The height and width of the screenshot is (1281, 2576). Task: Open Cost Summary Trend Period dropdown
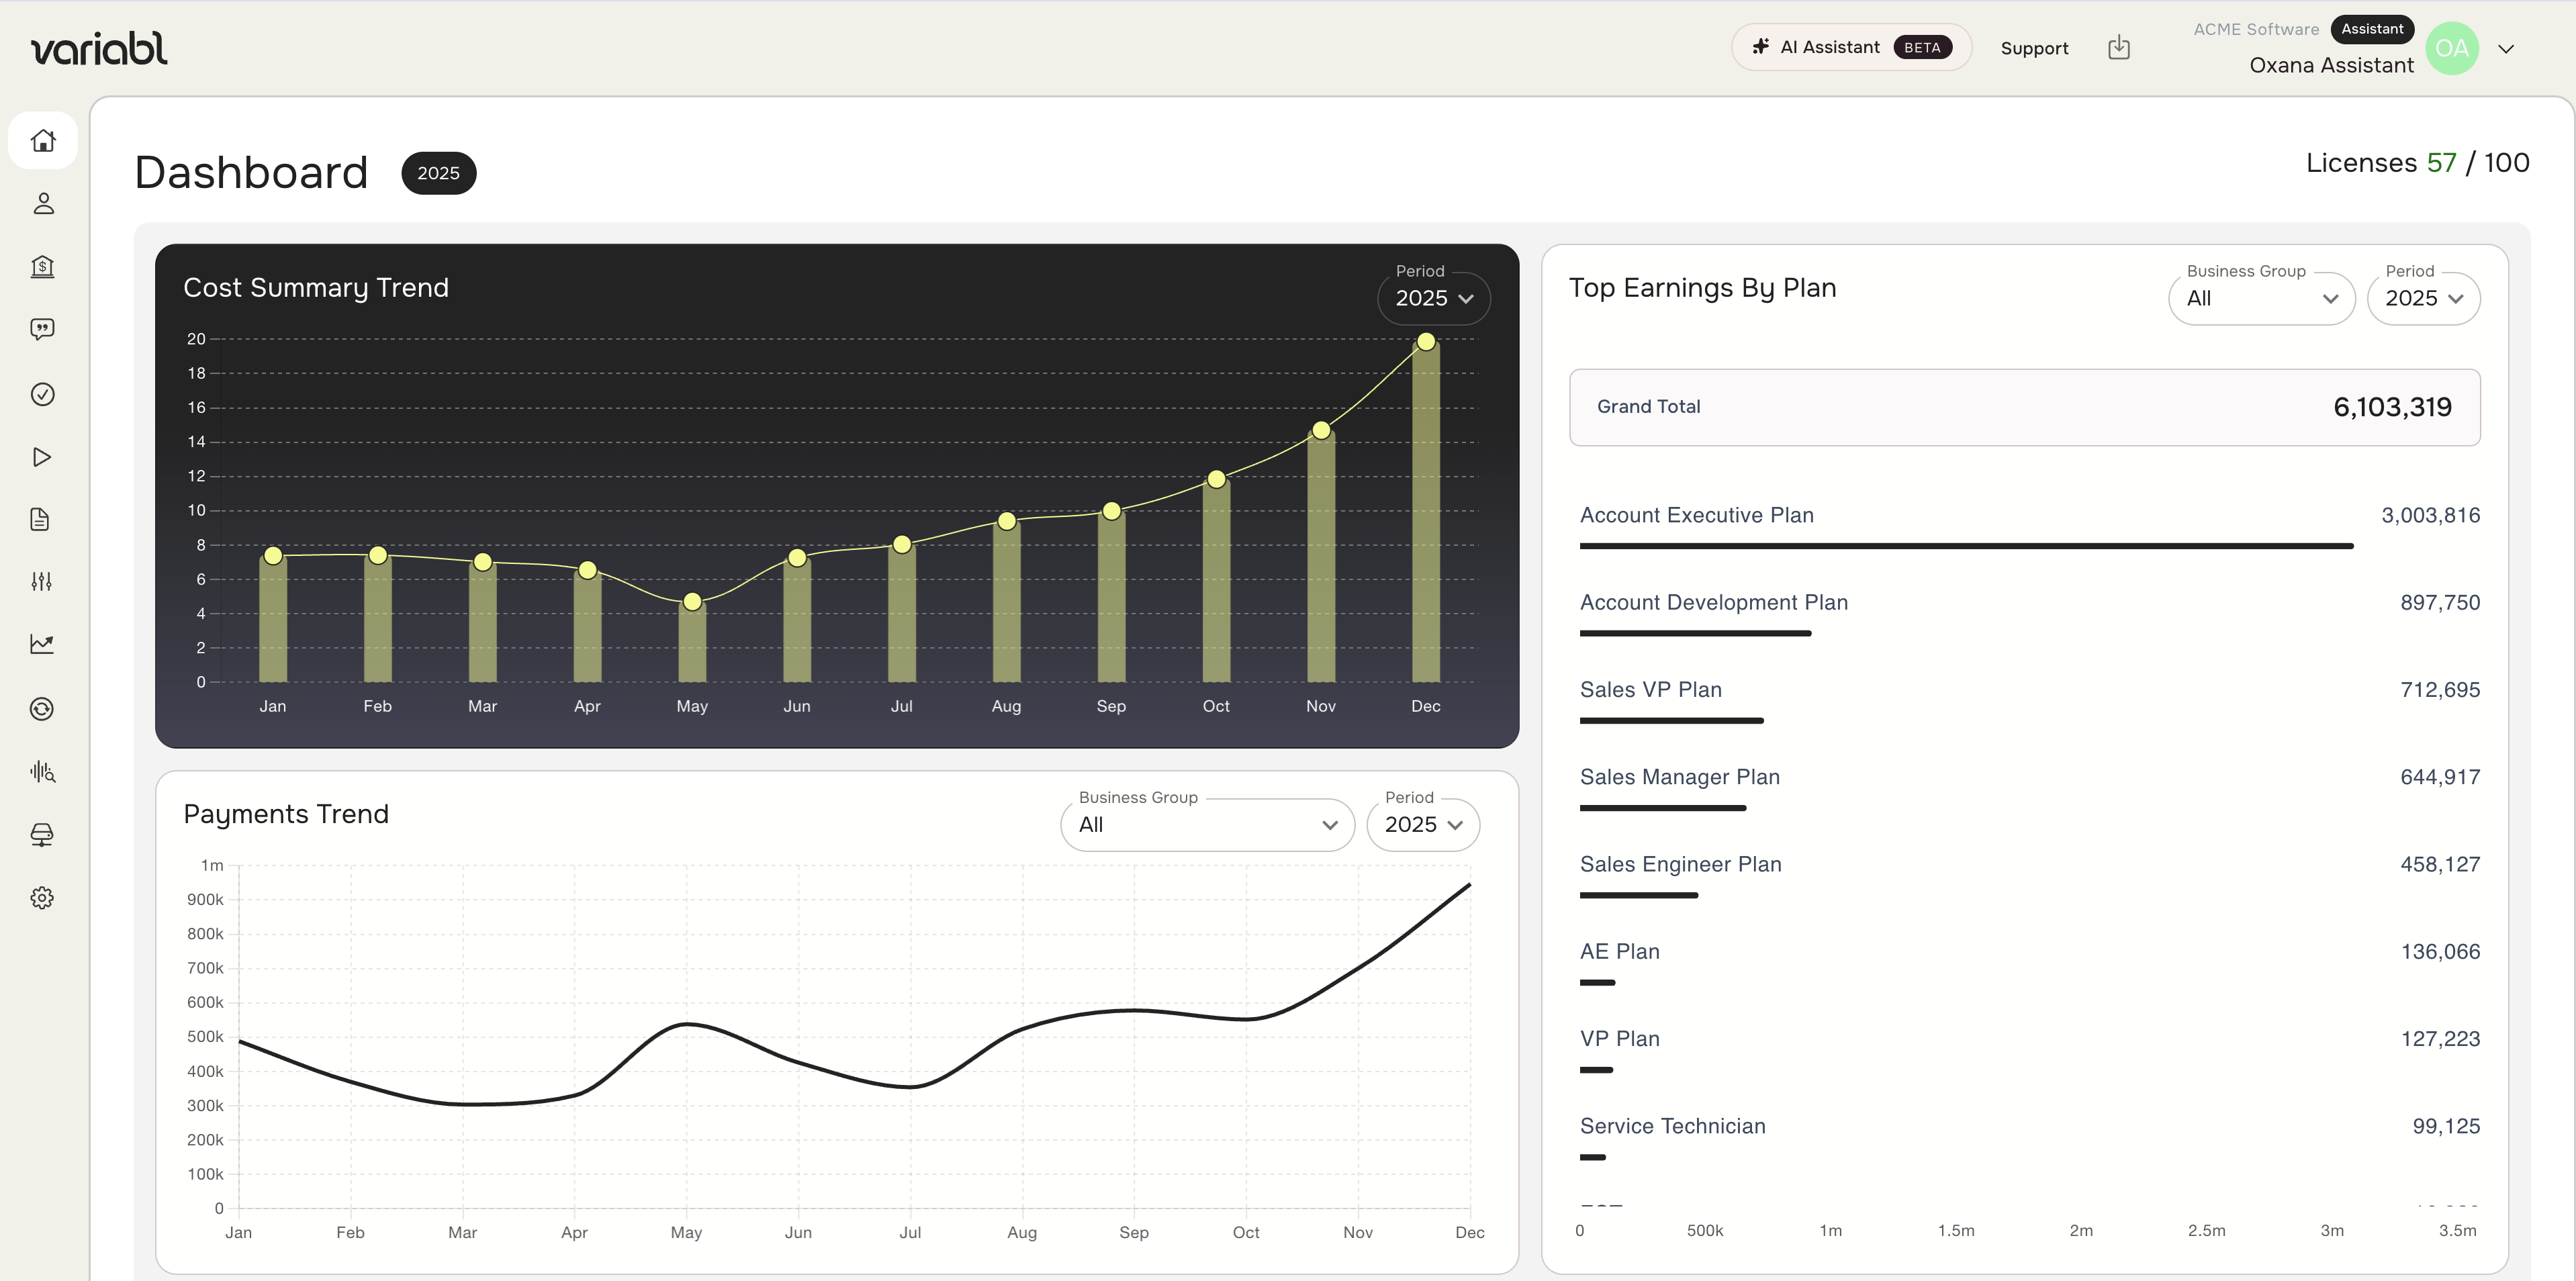[x=1434, y=298]
